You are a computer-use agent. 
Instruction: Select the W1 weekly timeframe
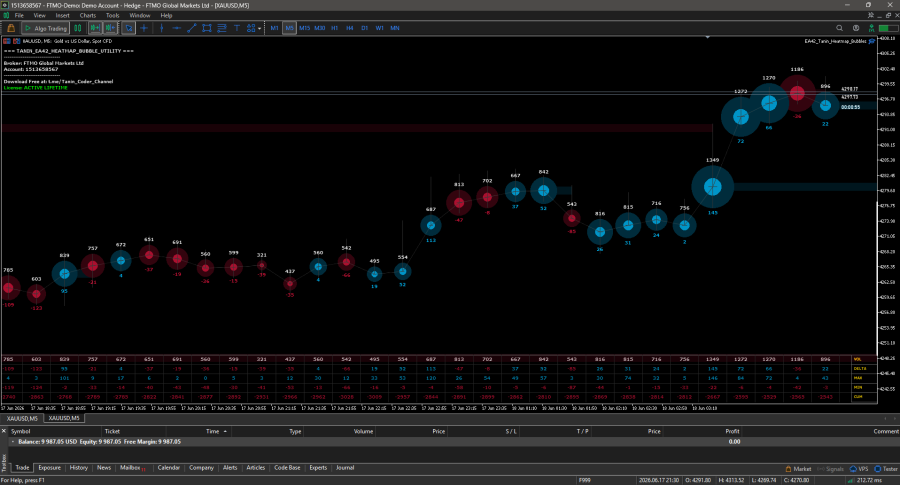click(379, 28)
